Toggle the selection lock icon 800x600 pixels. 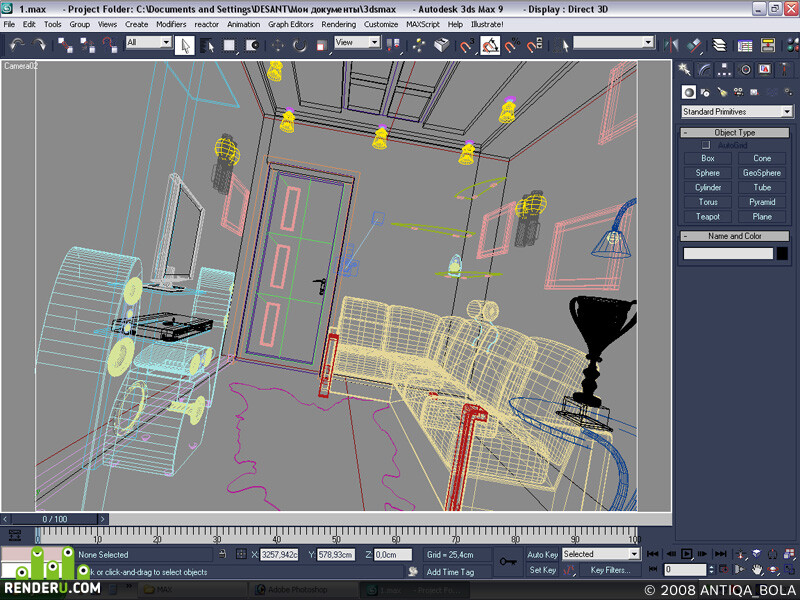(222, 554)
